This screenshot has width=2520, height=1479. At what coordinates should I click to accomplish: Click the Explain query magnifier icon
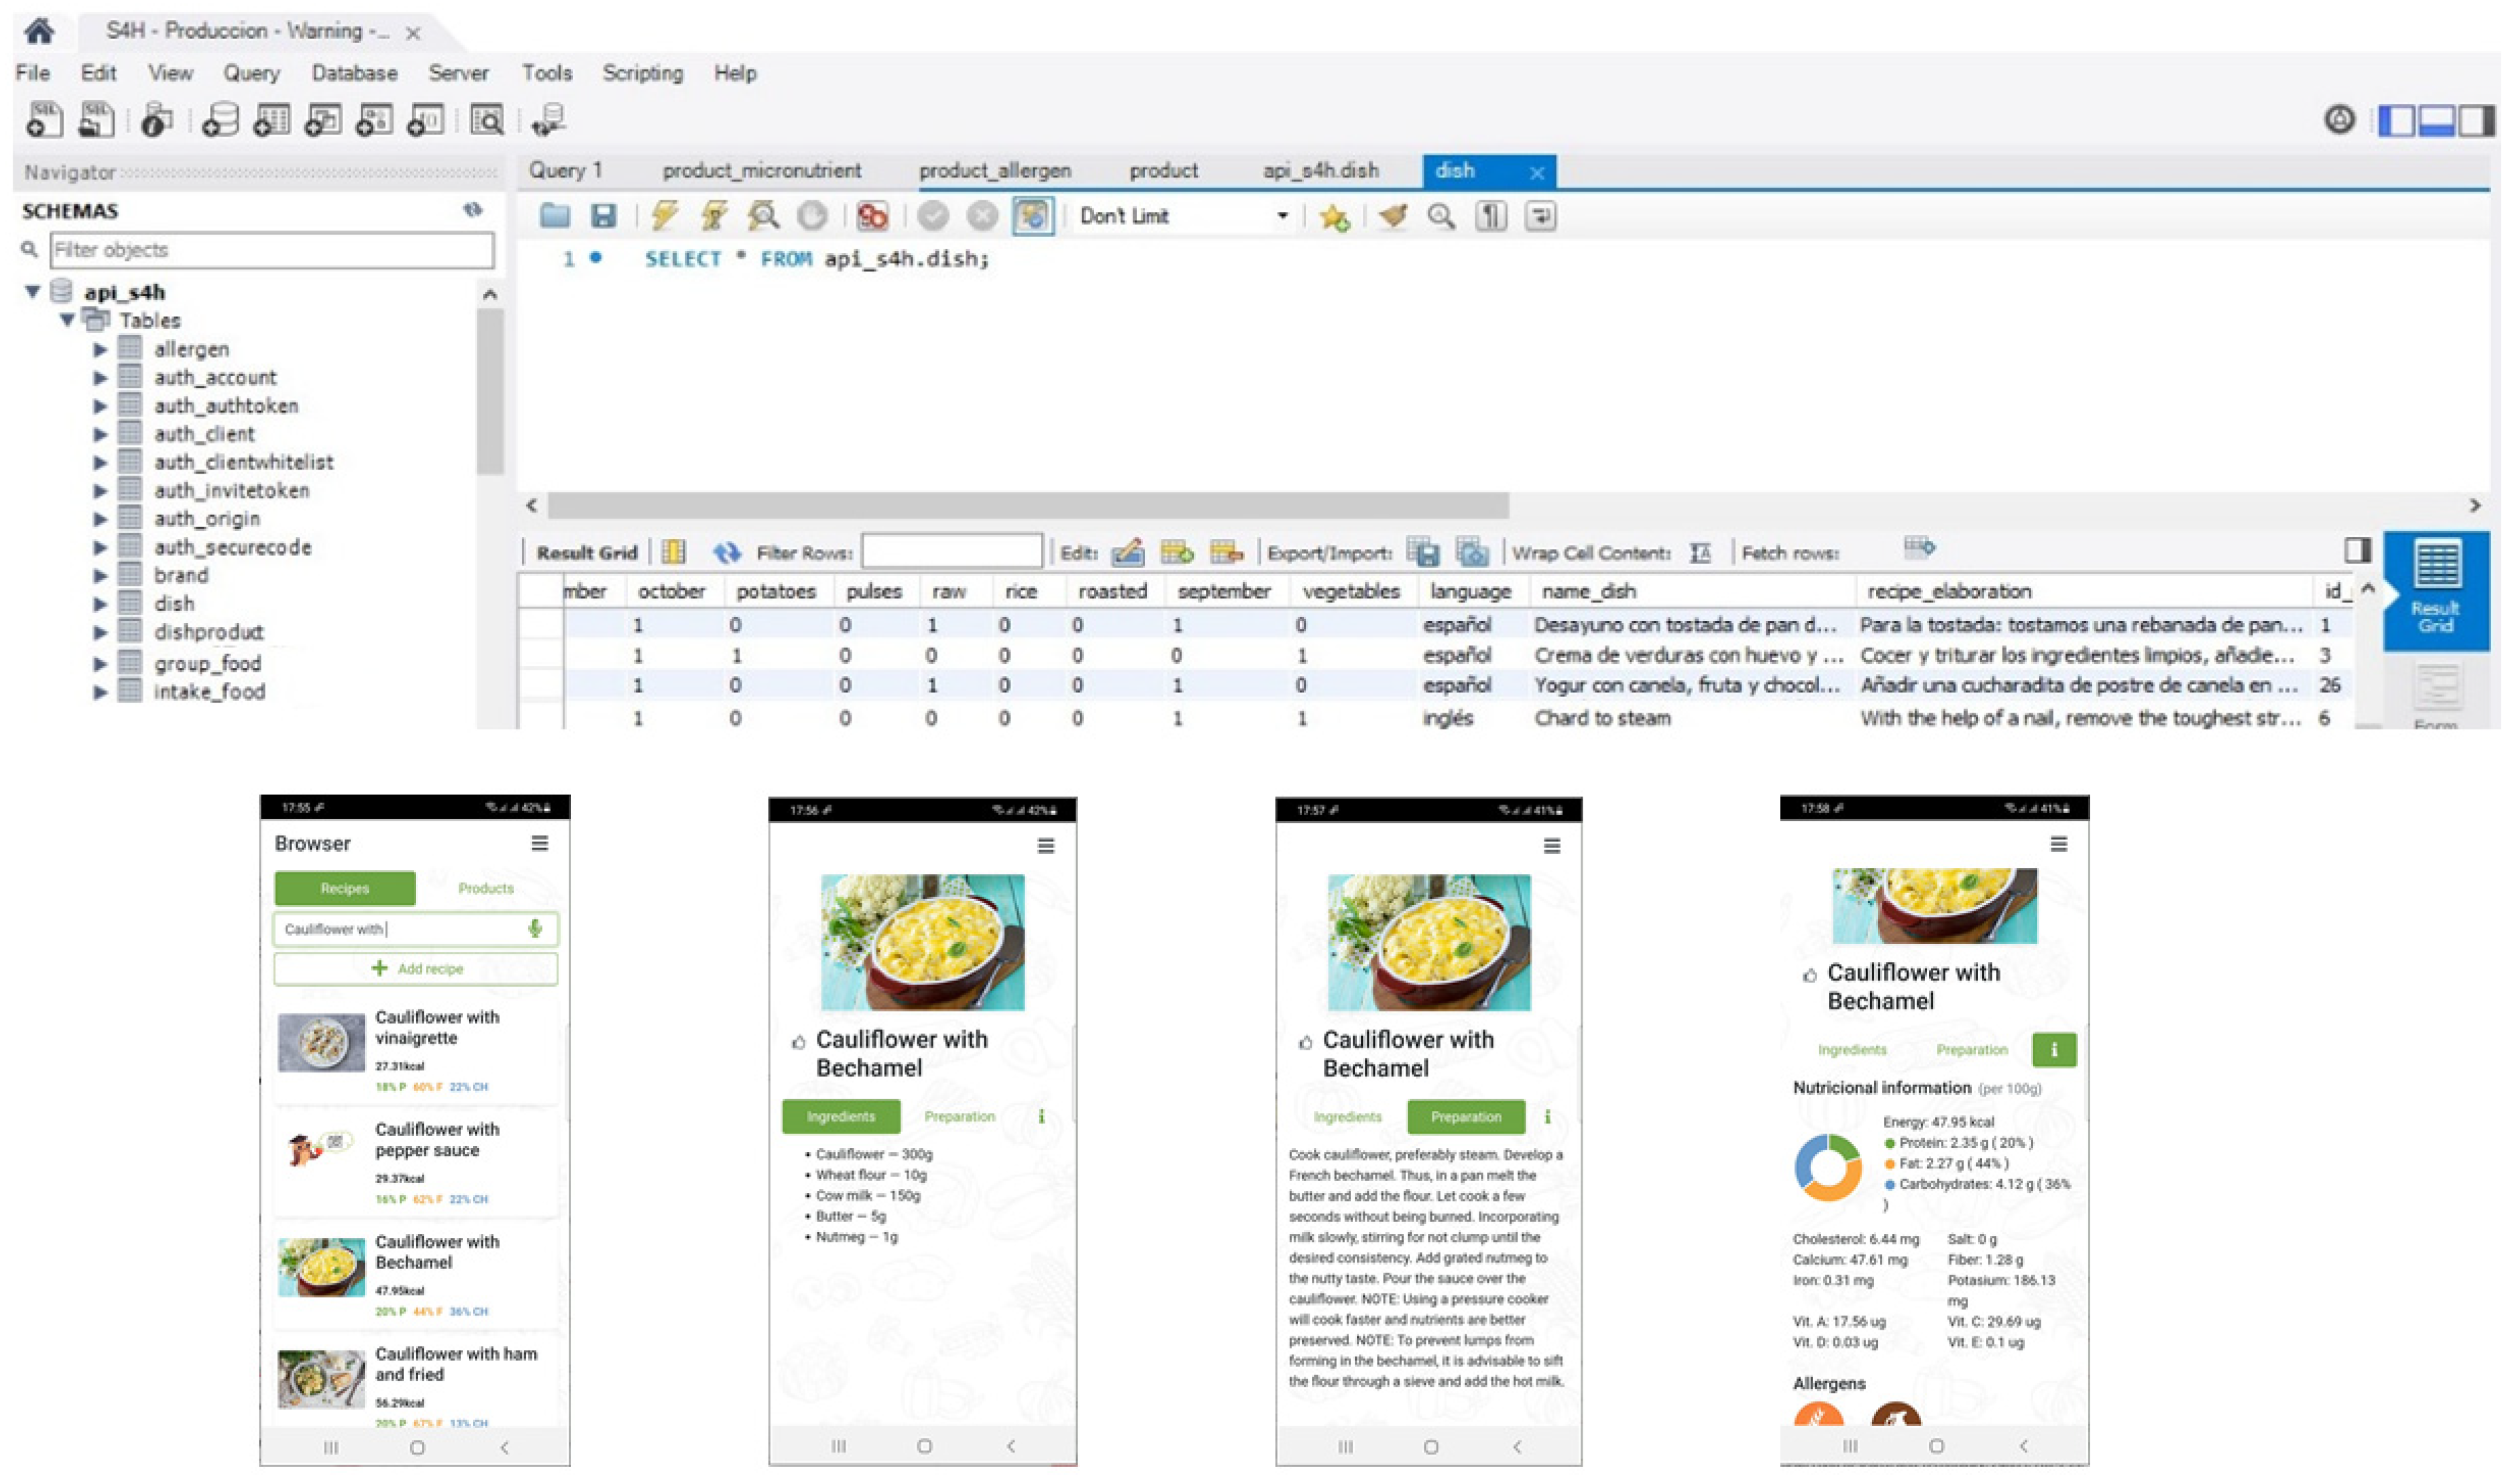click(x=763, y=216)
